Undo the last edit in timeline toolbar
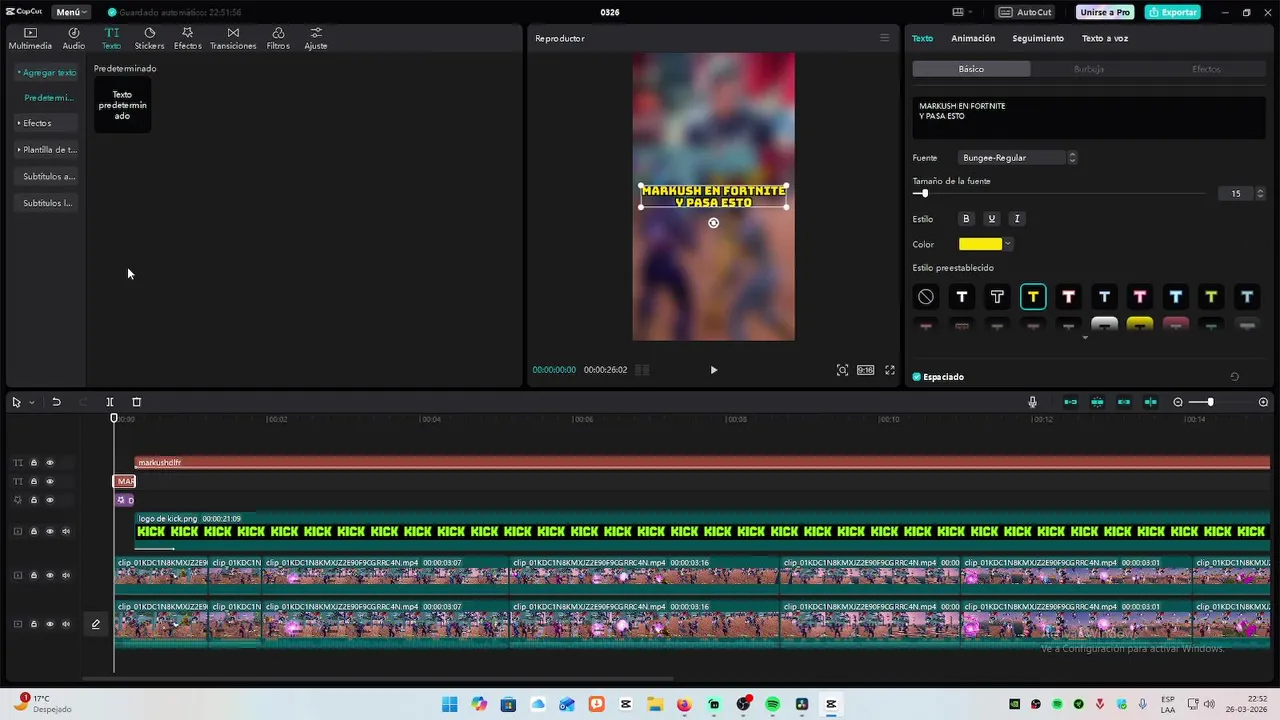The width and height of the screenshot is (1280, 720). (x=56, y=402)
